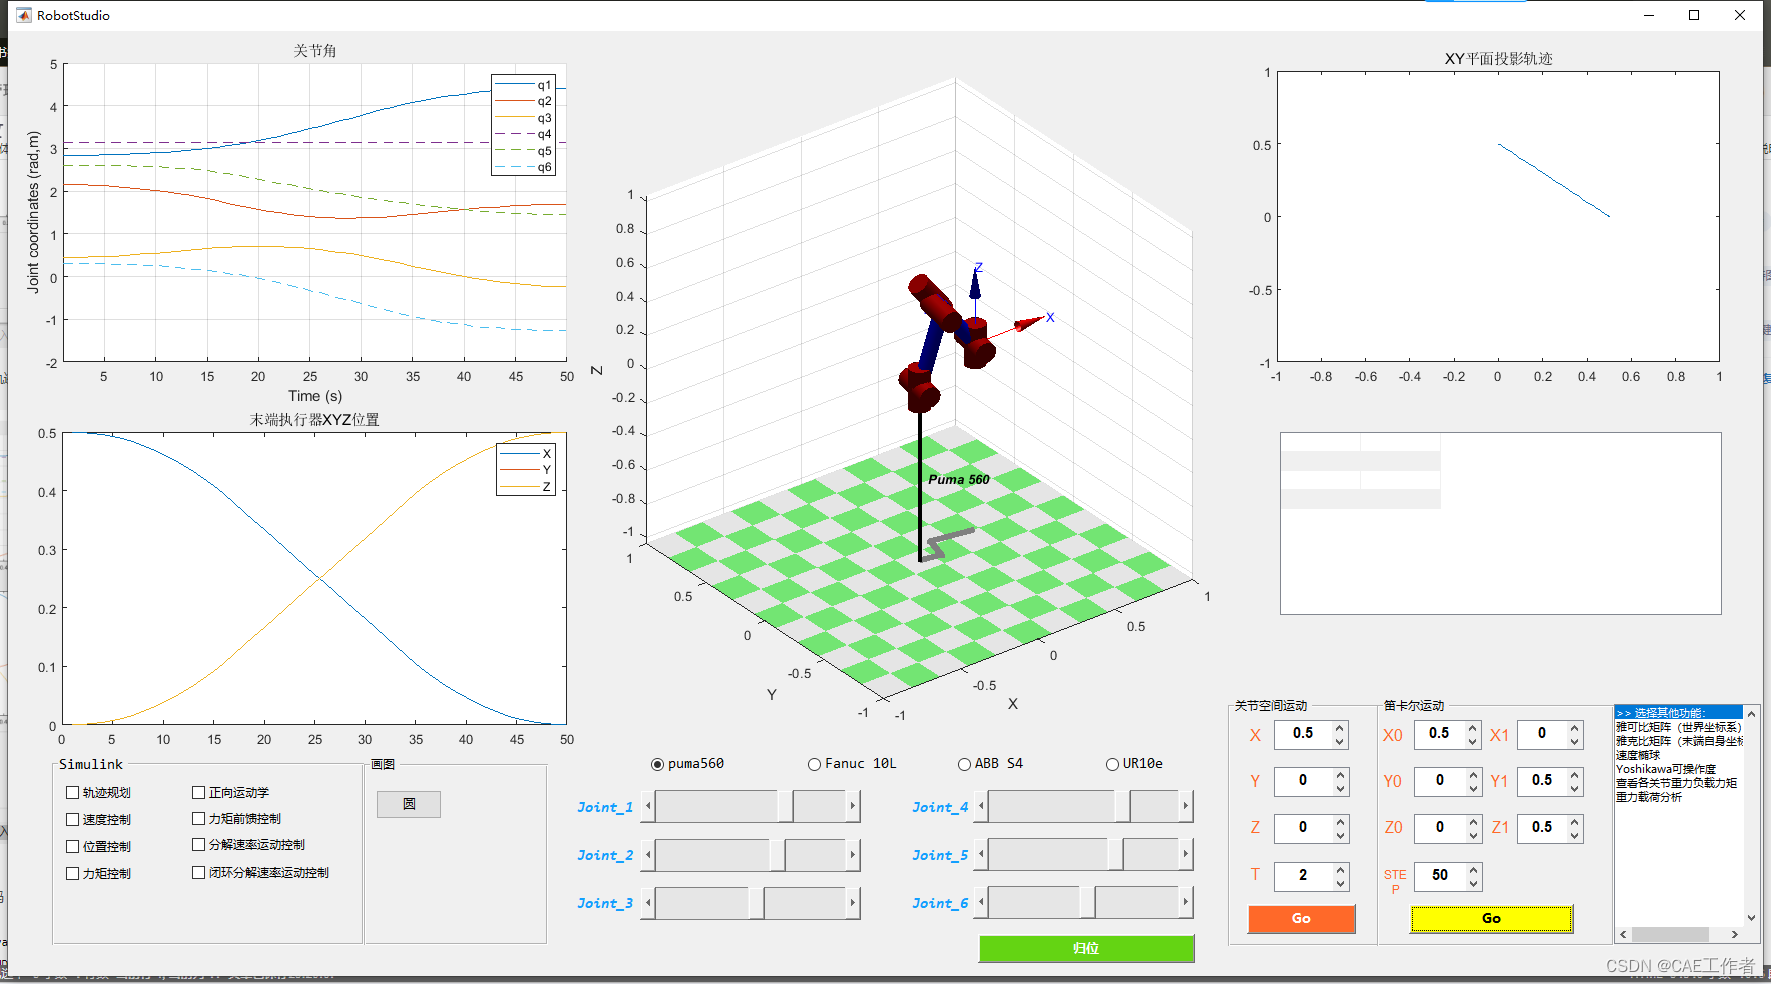Click the Joint_3 slider thumb
This screenshot has height=984, width=1771.
[757, 903]
